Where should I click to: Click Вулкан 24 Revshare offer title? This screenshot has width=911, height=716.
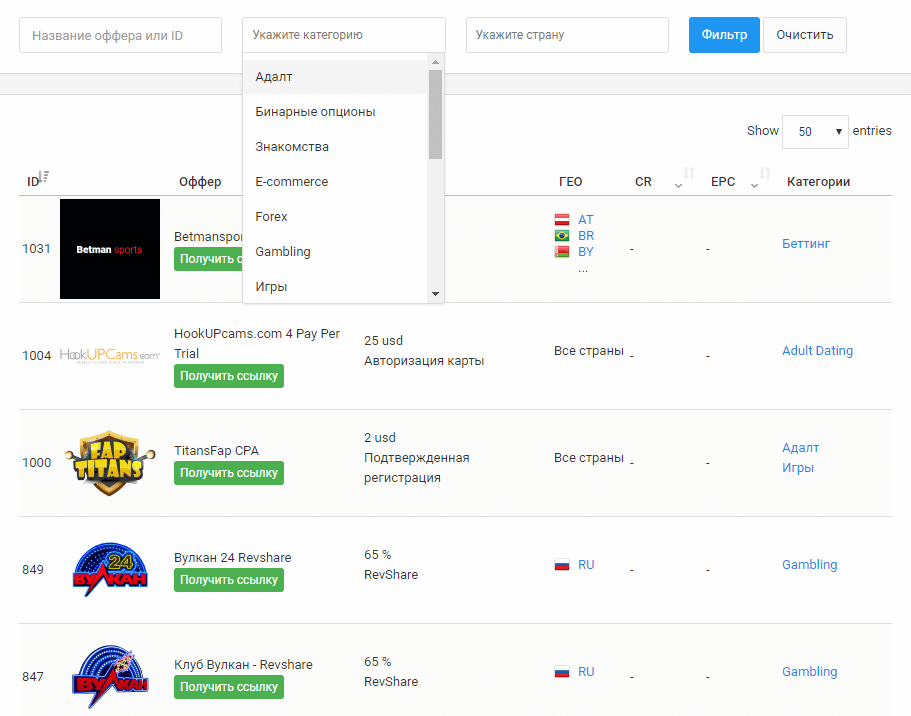pyautogui.click(x=232, y=557)
